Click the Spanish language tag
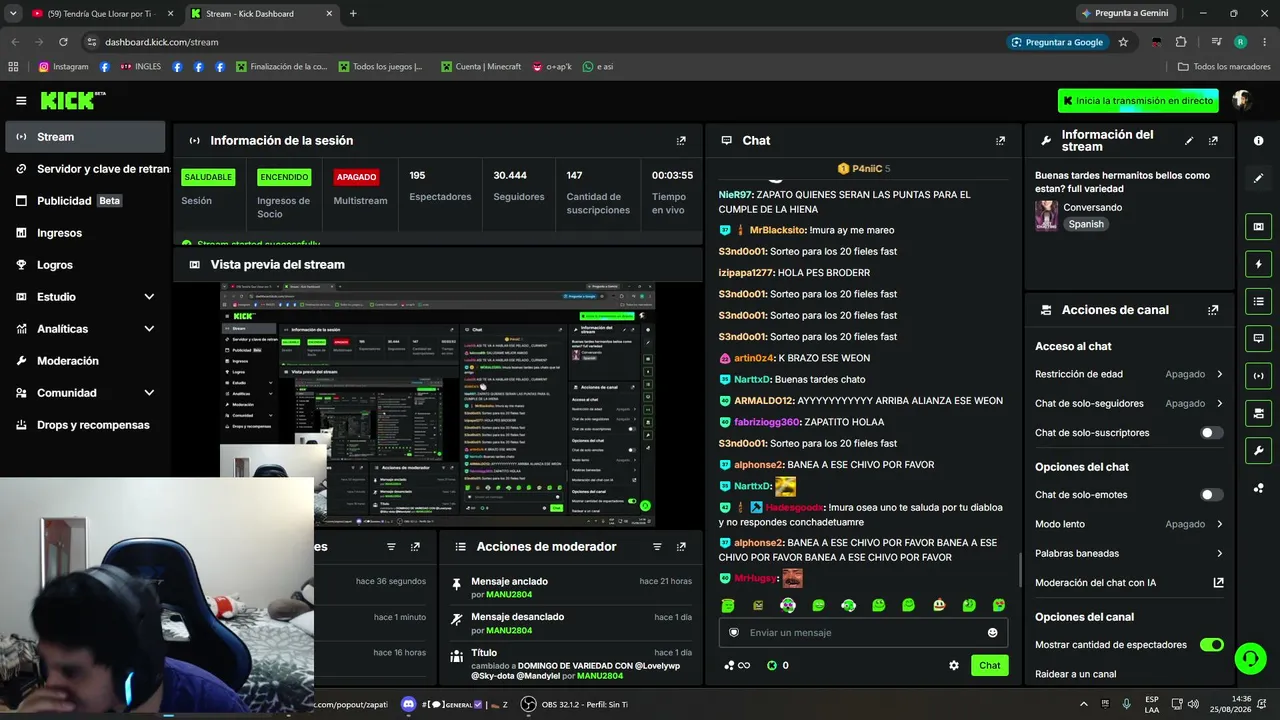Image resolution: width=1280 pixels, height=720 pixels. click(1086, 225)
